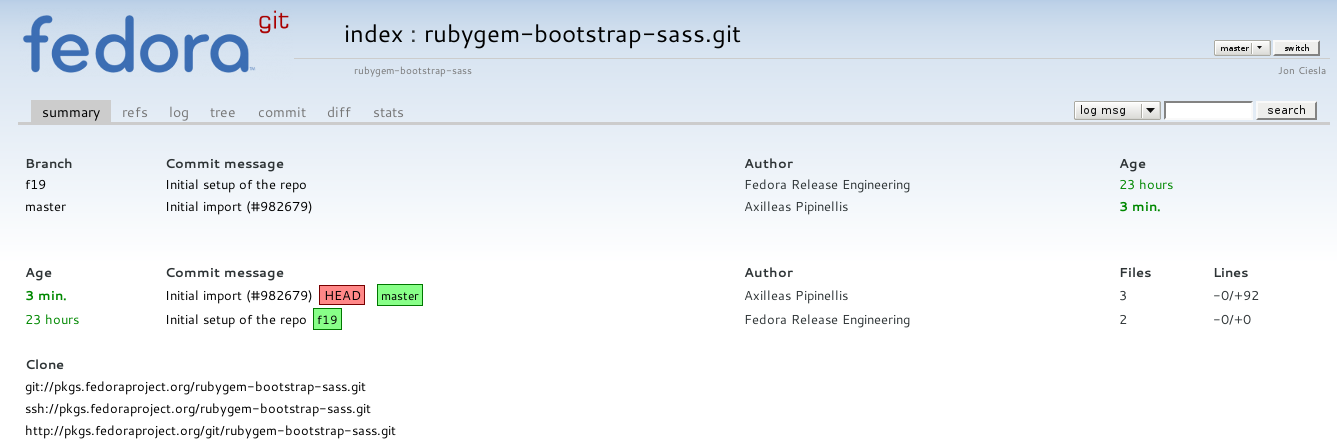Open the 'Initial setup of the repo' commit in commit list
The height and width of the screenshot is (444, 1337).
click(236, 320)
